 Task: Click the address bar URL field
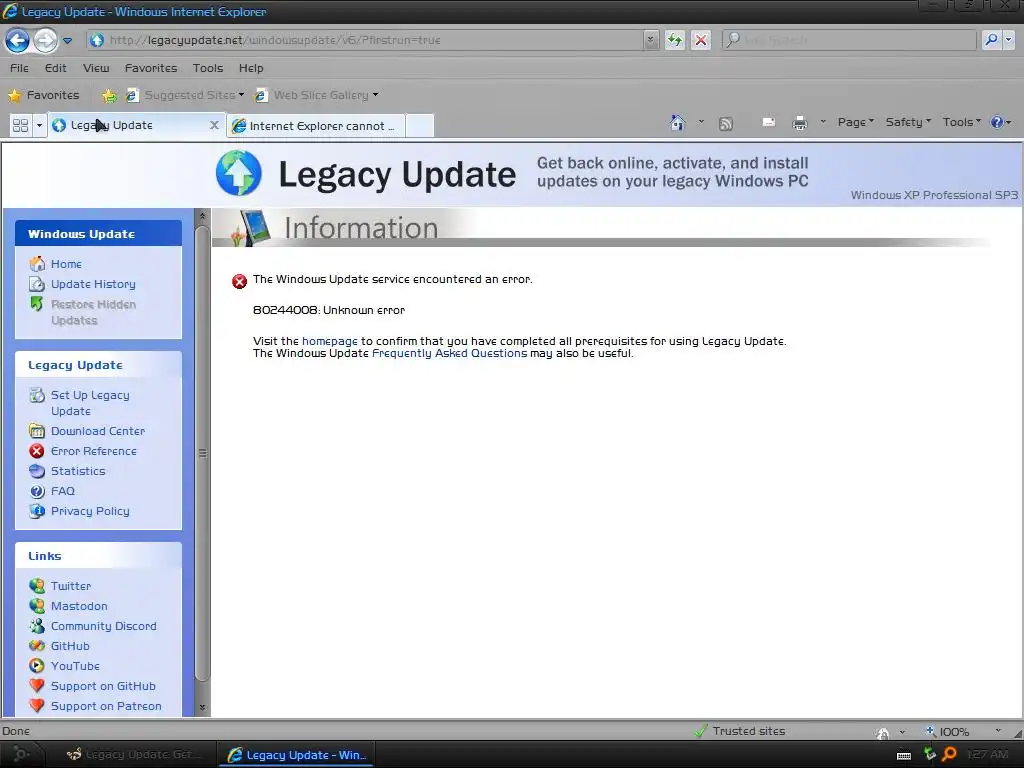pos(366,40)
